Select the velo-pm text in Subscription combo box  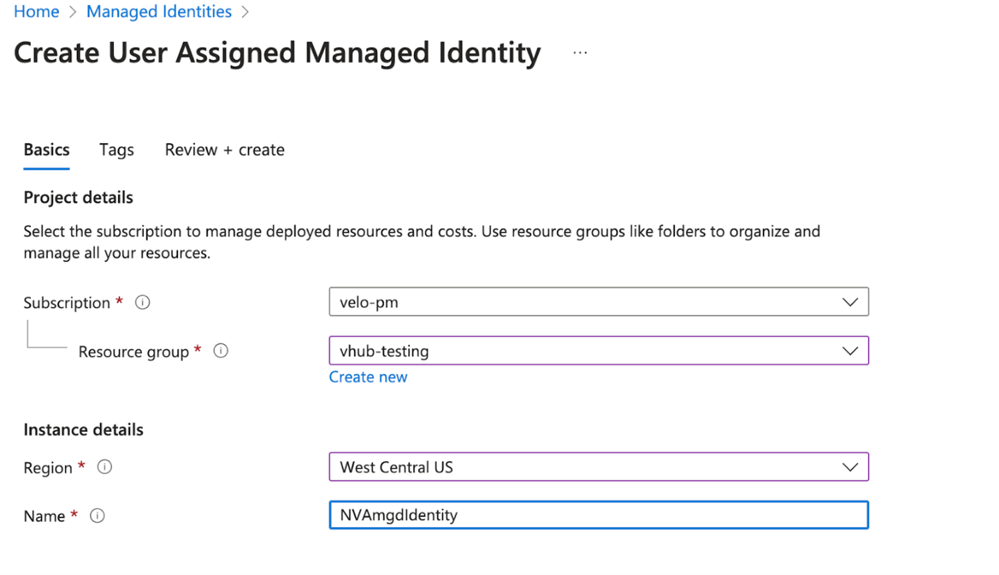pos(369,302)
